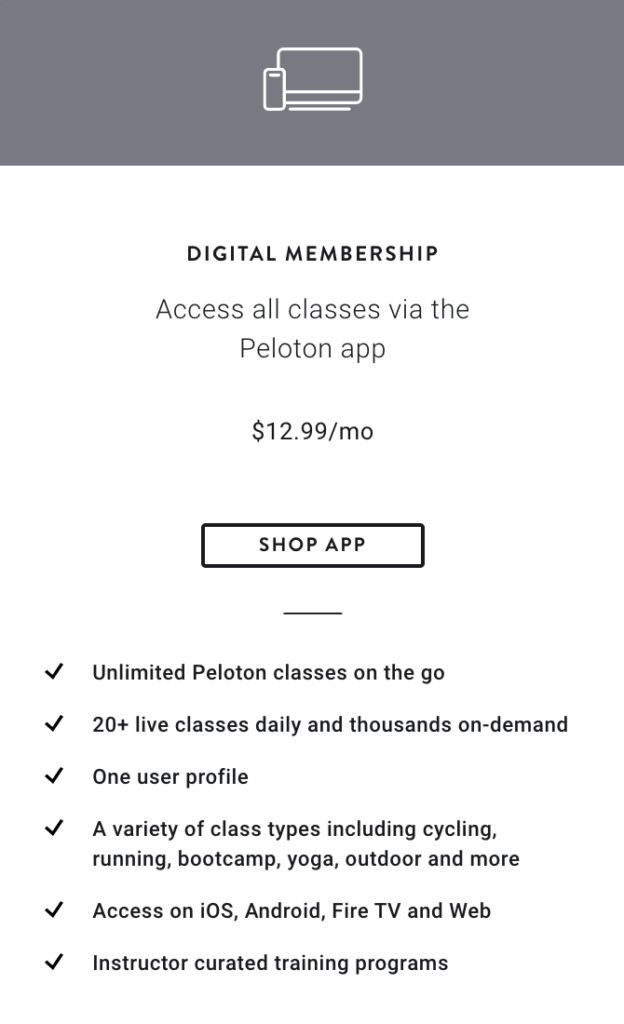Click the checkmark beside Access on iOS
This screenshot has height=1024, width=624.
point(54,910)
